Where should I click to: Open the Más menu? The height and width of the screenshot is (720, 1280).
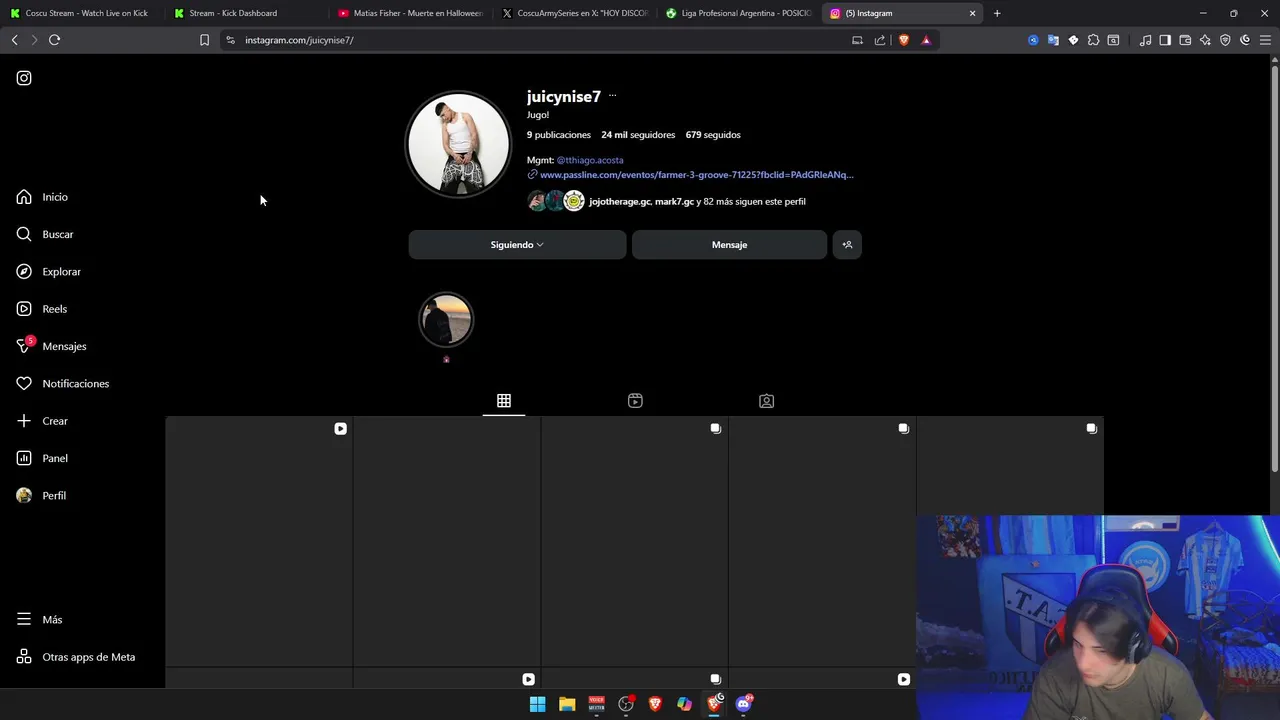tap(39, 620)
